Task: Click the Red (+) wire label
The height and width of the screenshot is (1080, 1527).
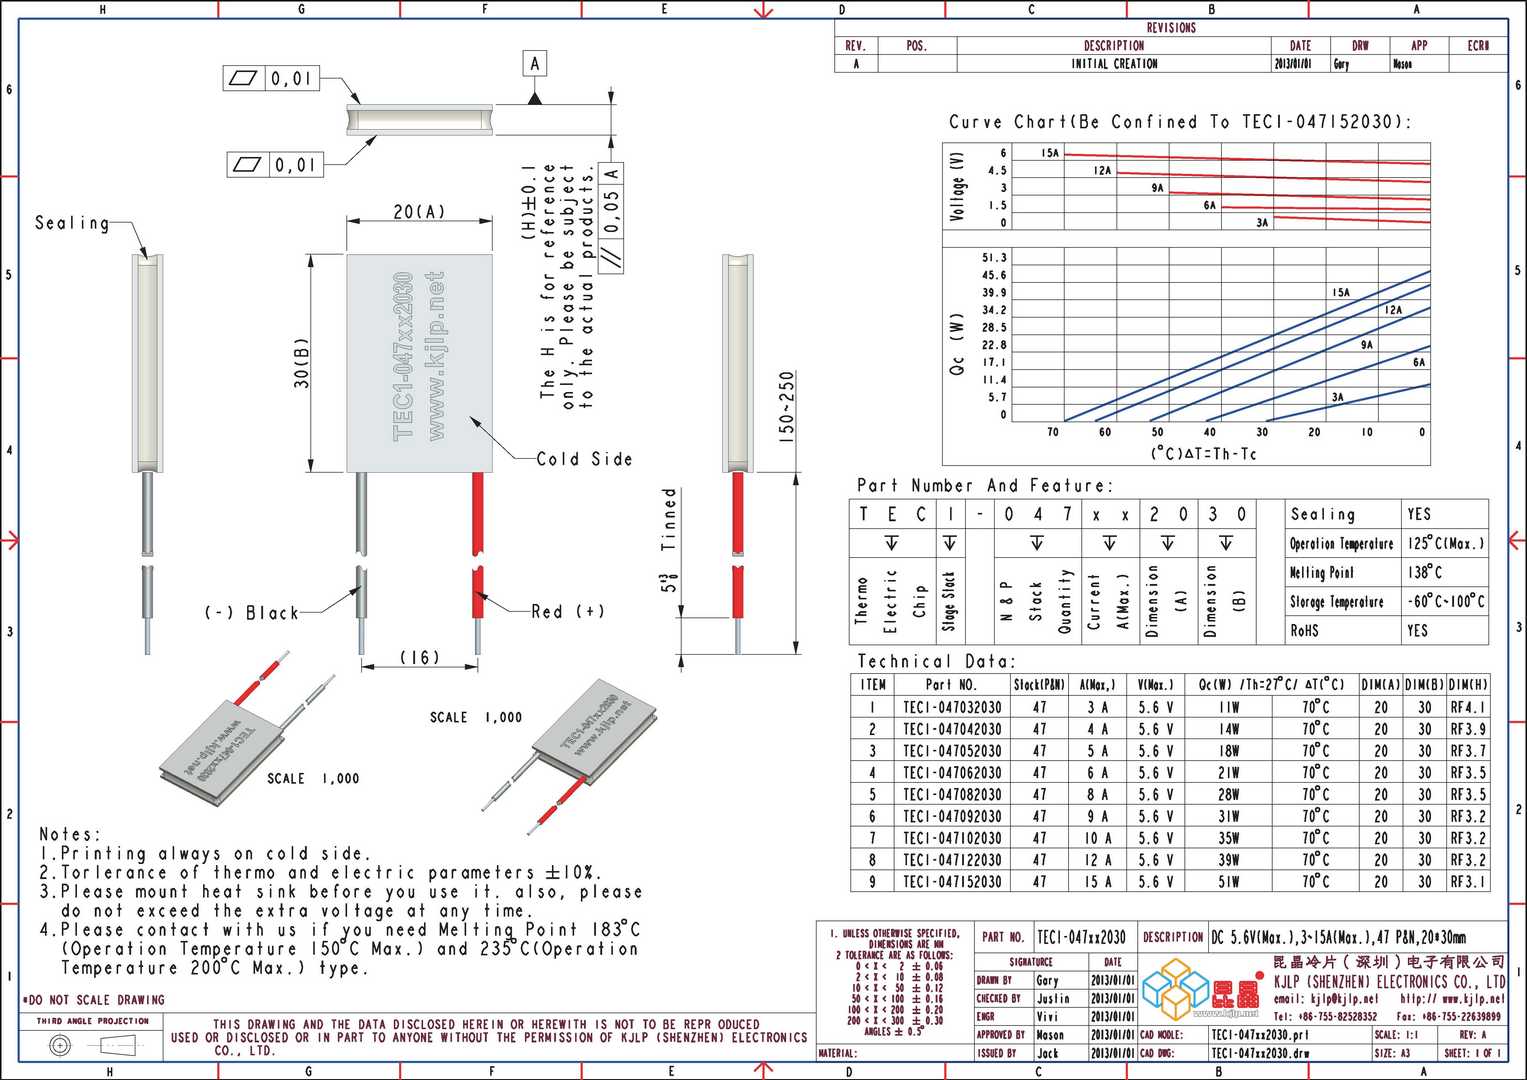Action: click(x=567, y=611)
